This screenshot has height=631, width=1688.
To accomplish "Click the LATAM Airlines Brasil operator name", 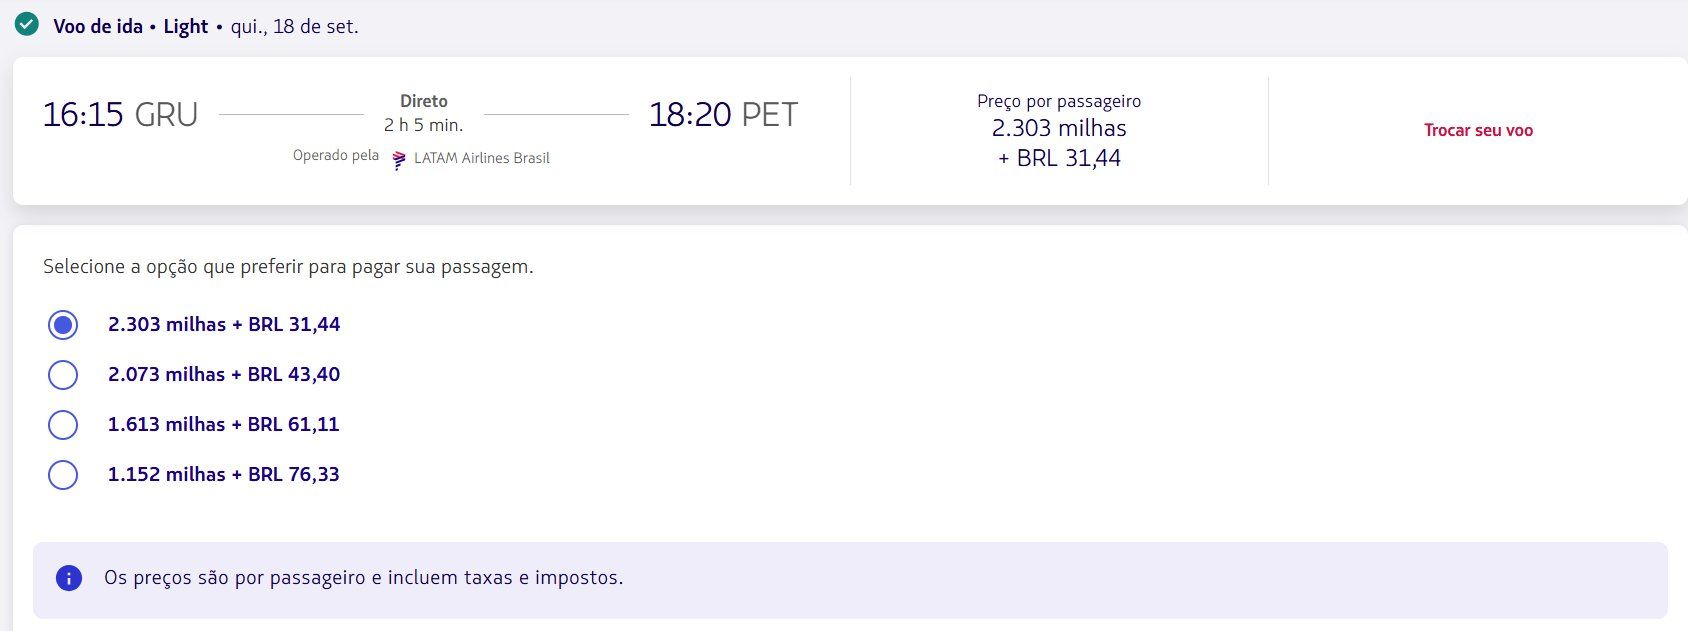I will [482, 158].
